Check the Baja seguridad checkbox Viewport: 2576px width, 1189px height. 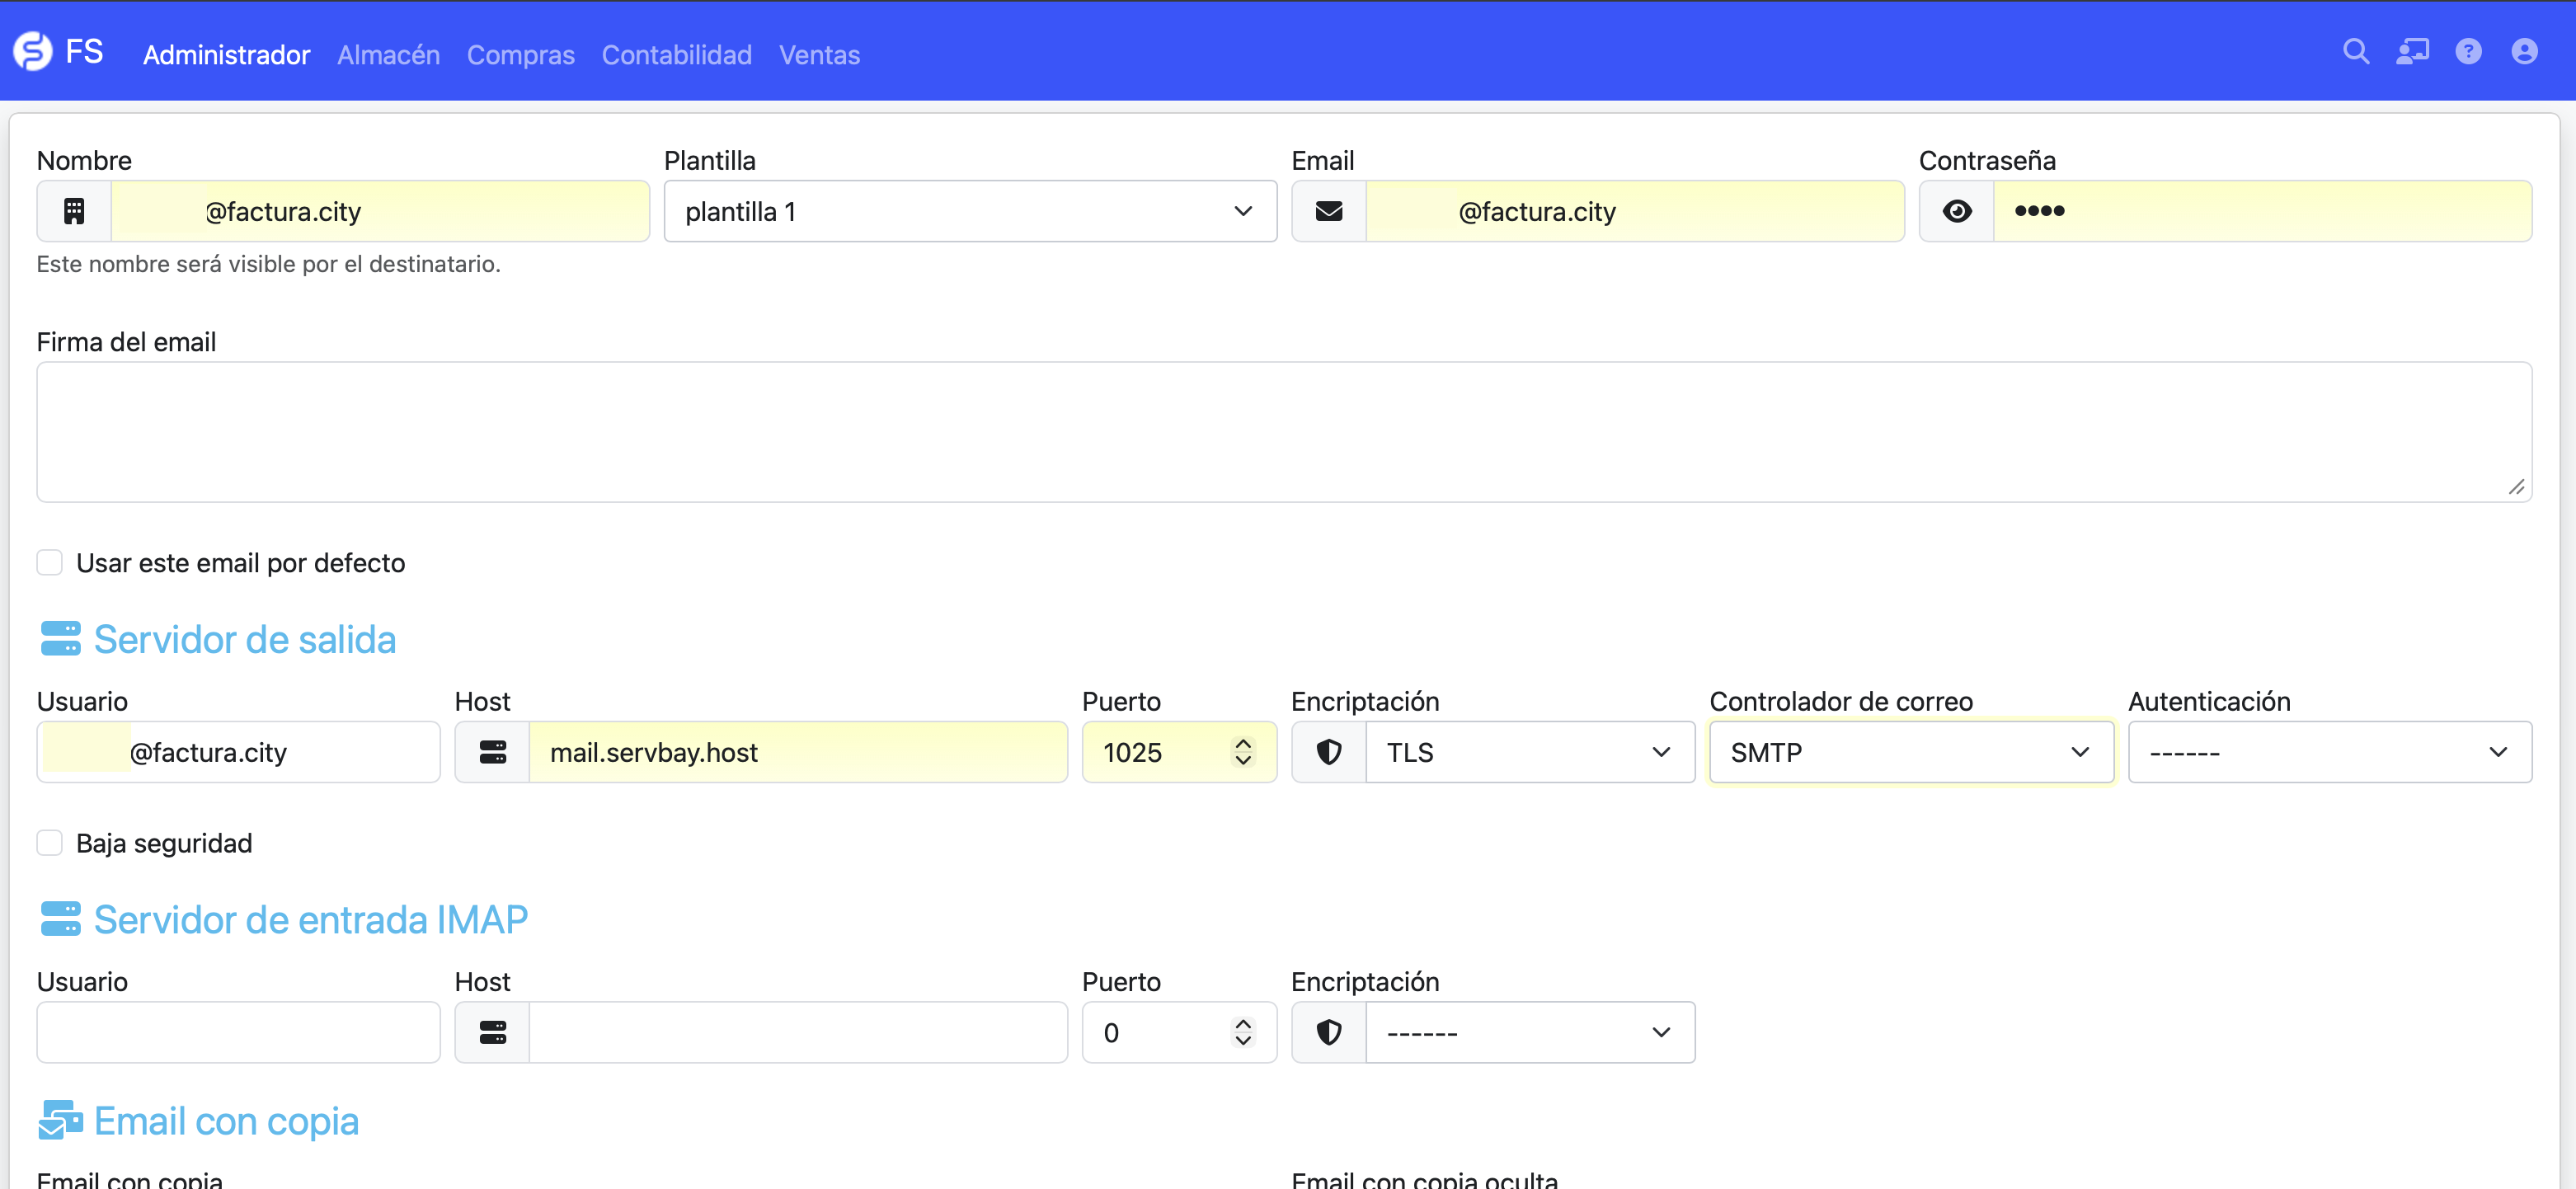pos(49,843)
